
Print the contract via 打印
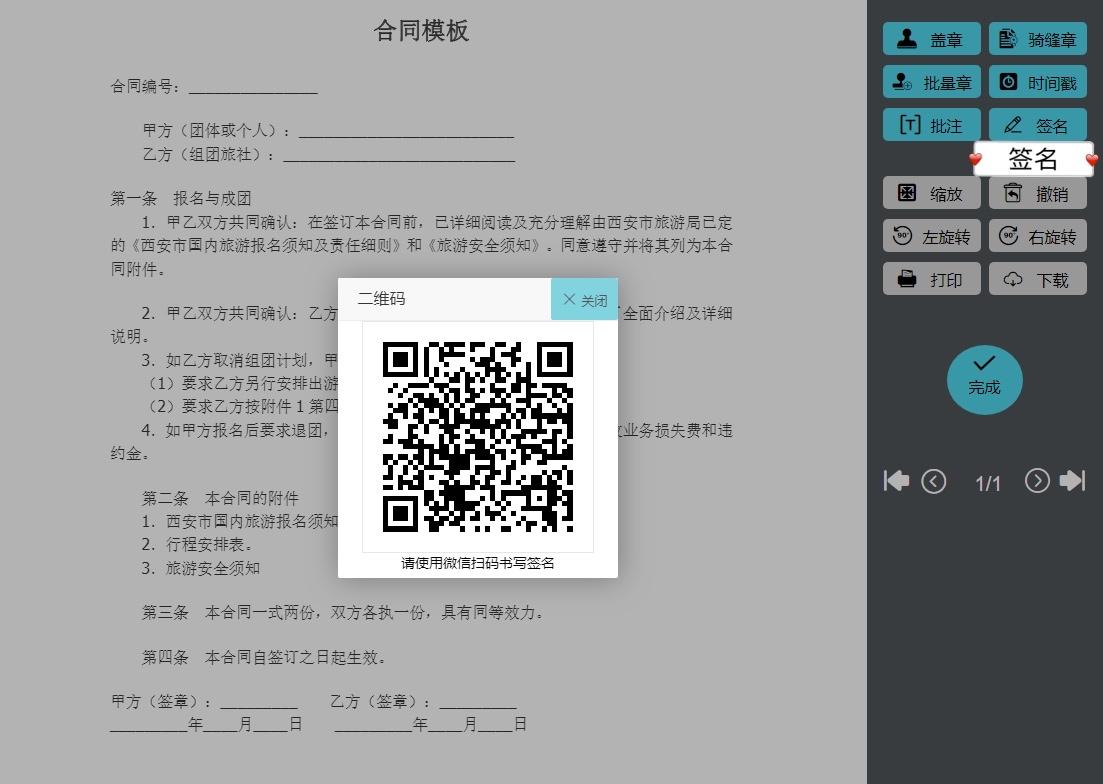tap(931, 279)
